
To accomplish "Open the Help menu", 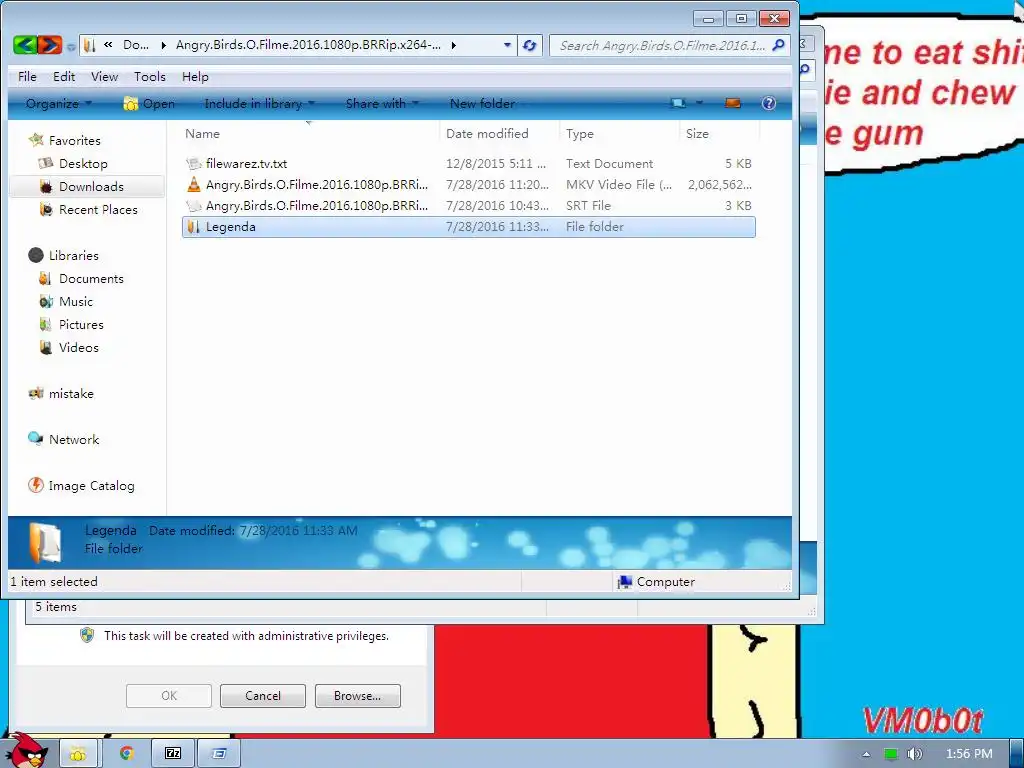I will tap(195, 76).
